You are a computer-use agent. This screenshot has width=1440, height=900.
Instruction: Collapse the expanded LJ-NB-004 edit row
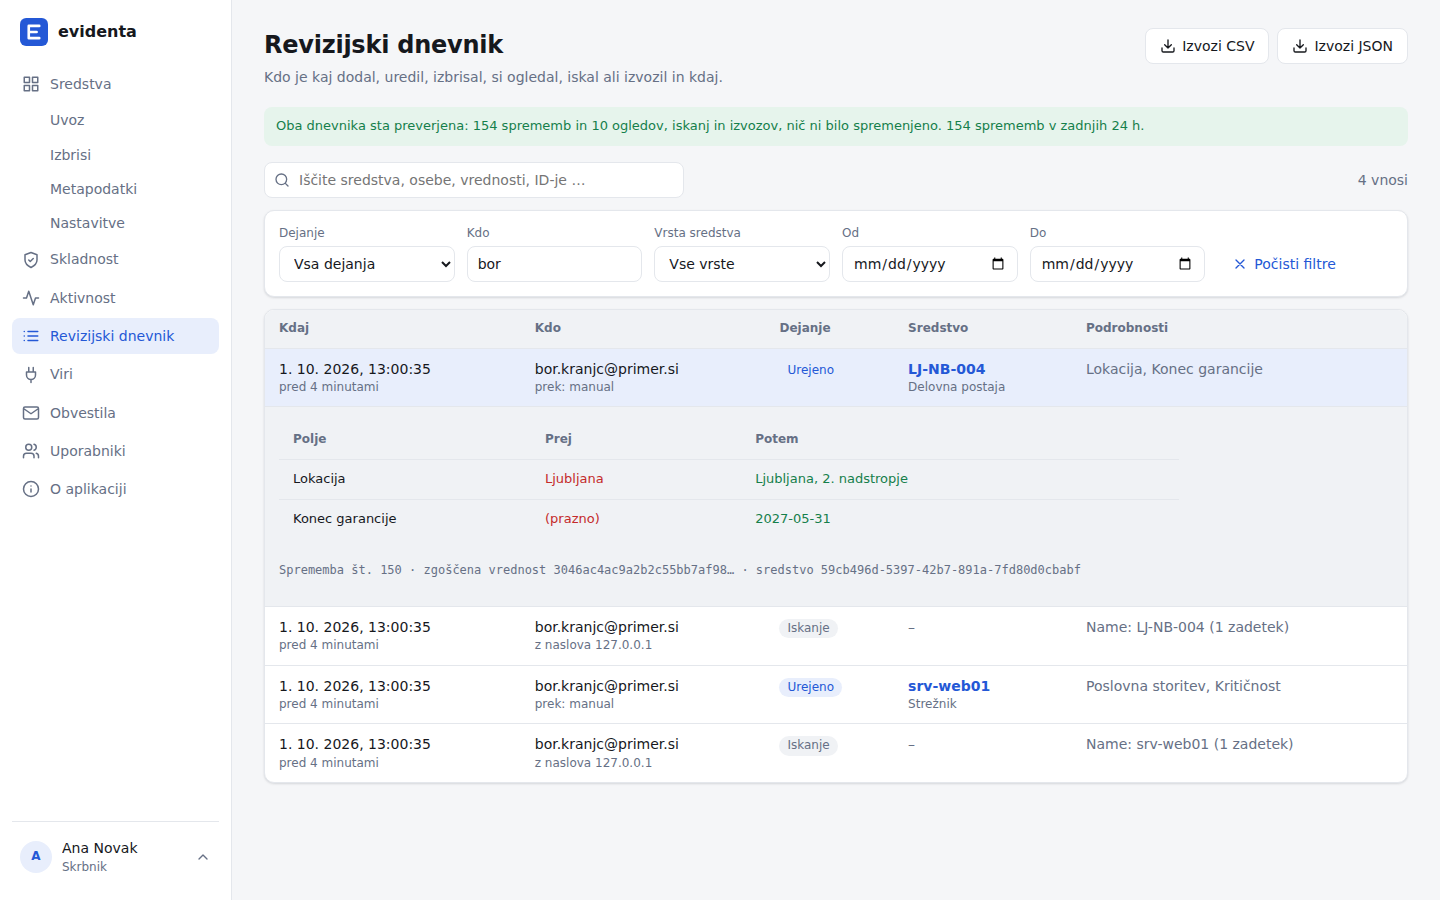[x=836, y=377]
